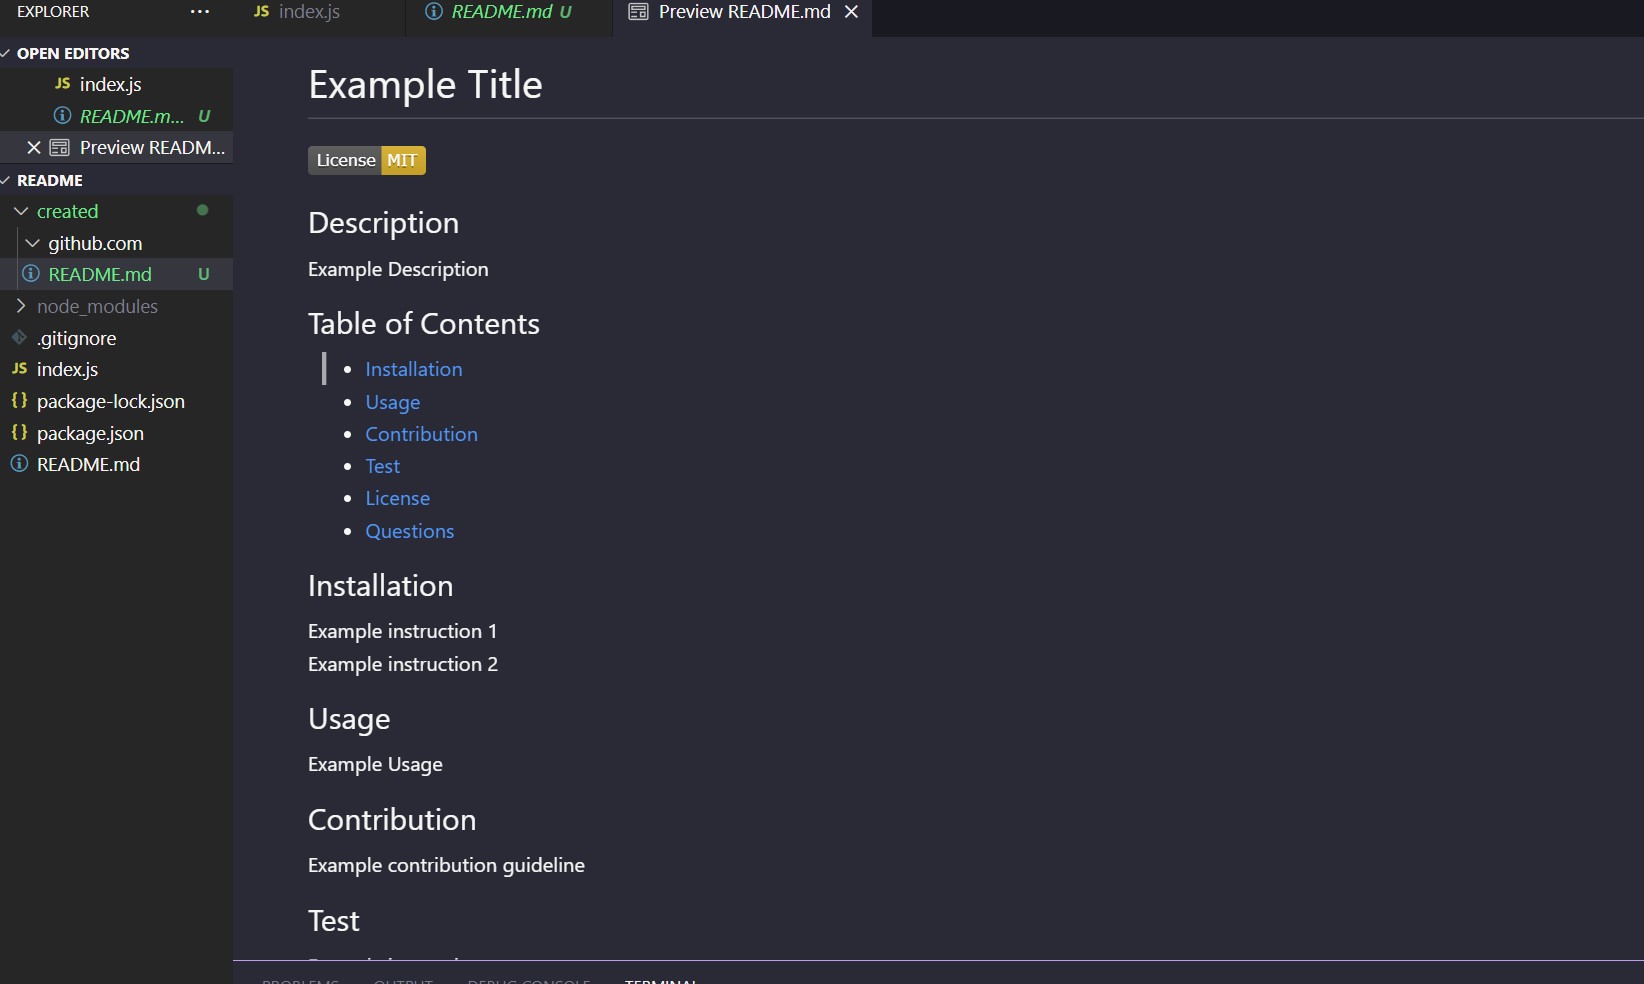Viewport: 1644px width, 984px height.
Task: Click the License MIT badge
Action: (366, 160)
